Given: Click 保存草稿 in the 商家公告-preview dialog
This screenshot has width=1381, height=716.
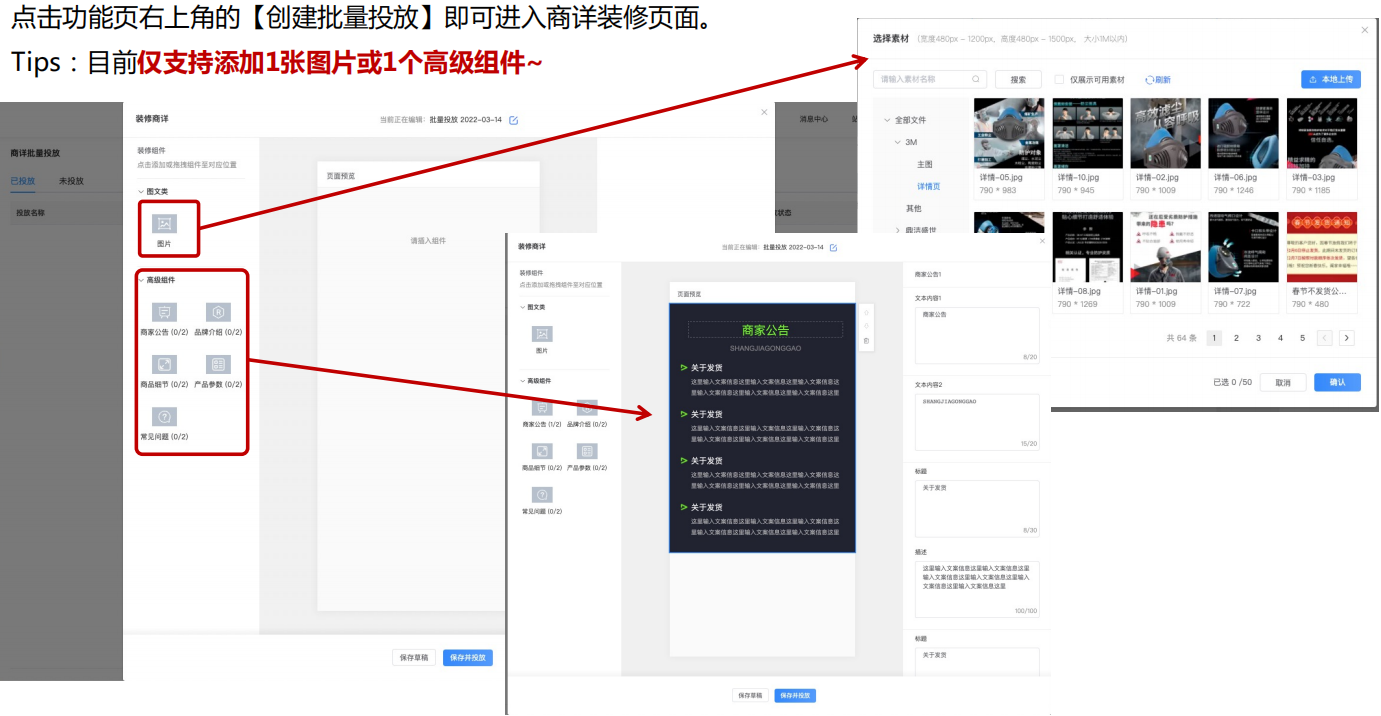Looking at the screenshot, I should pos(750,695).
